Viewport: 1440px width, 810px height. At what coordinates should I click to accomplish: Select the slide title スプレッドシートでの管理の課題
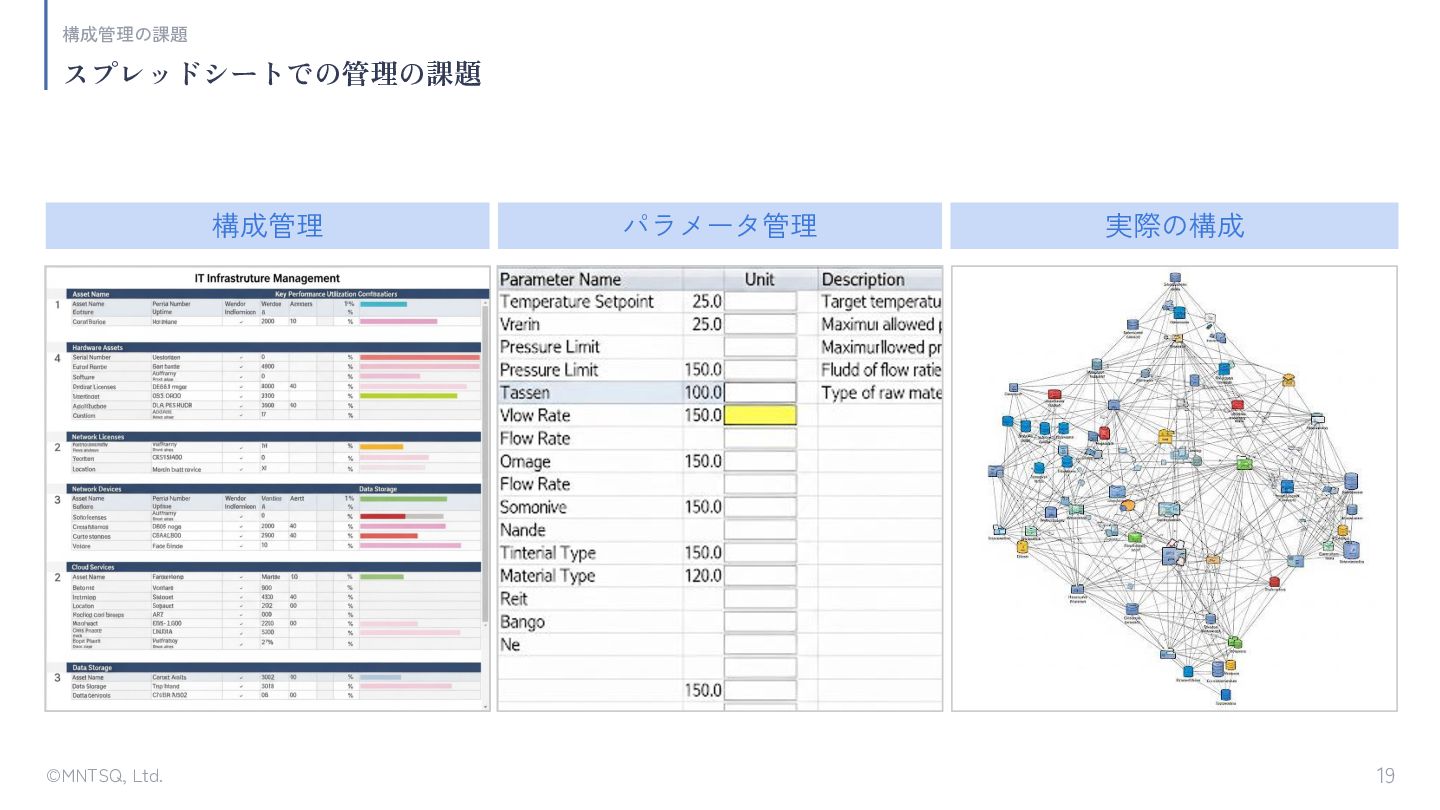tap(273, 74)
